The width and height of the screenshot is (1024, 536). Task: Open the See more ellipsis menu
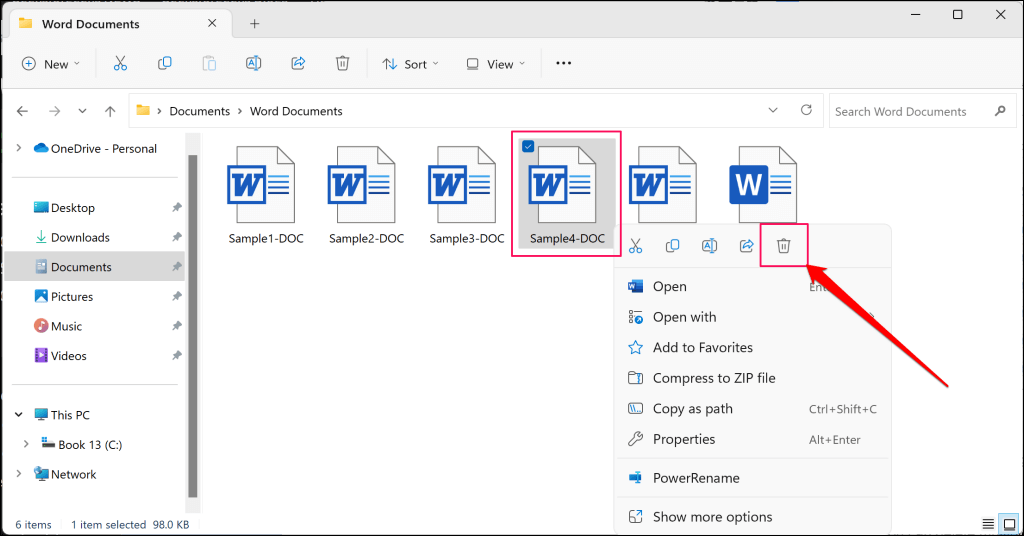(x=563, y=64)
